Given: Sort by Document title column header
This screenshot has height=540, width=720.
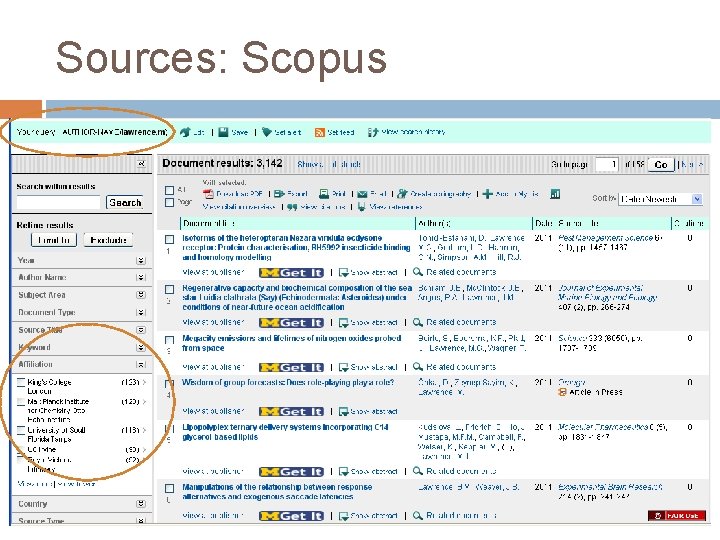Looking at the screenshot, I should (x=209, y=224).
